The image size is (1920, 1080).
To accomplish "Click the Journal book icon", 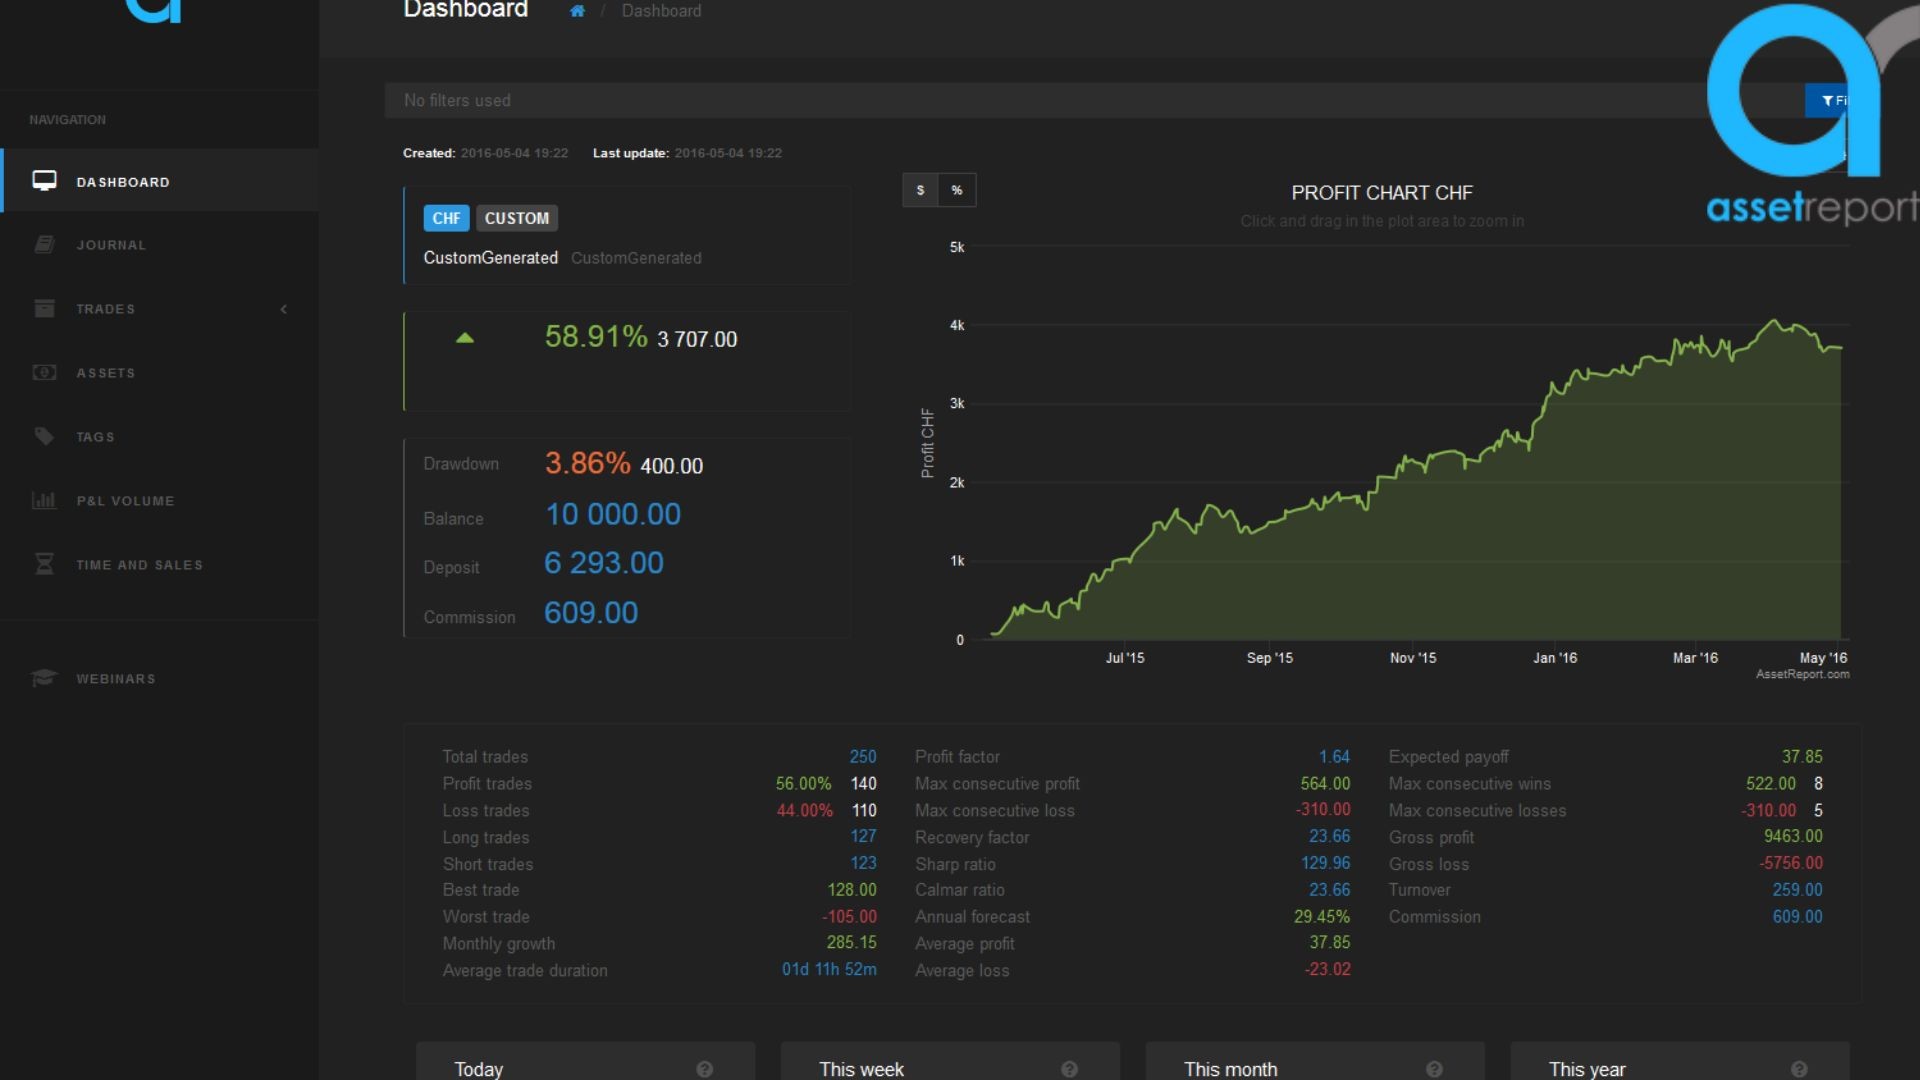I will [44, 245].
